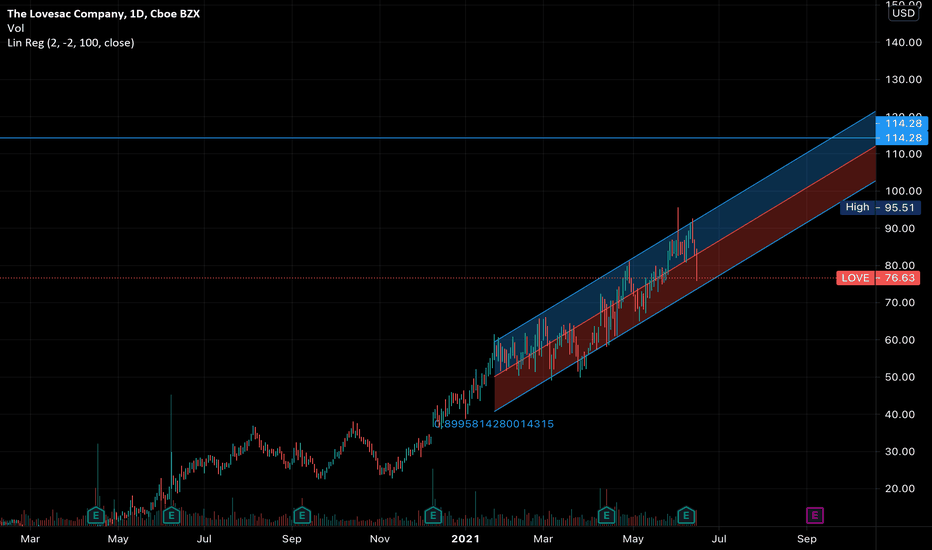The width and height of the screenshot is (932, 550).
Task: Click the earnings E marker in June 2020
Action: [171, 516]
